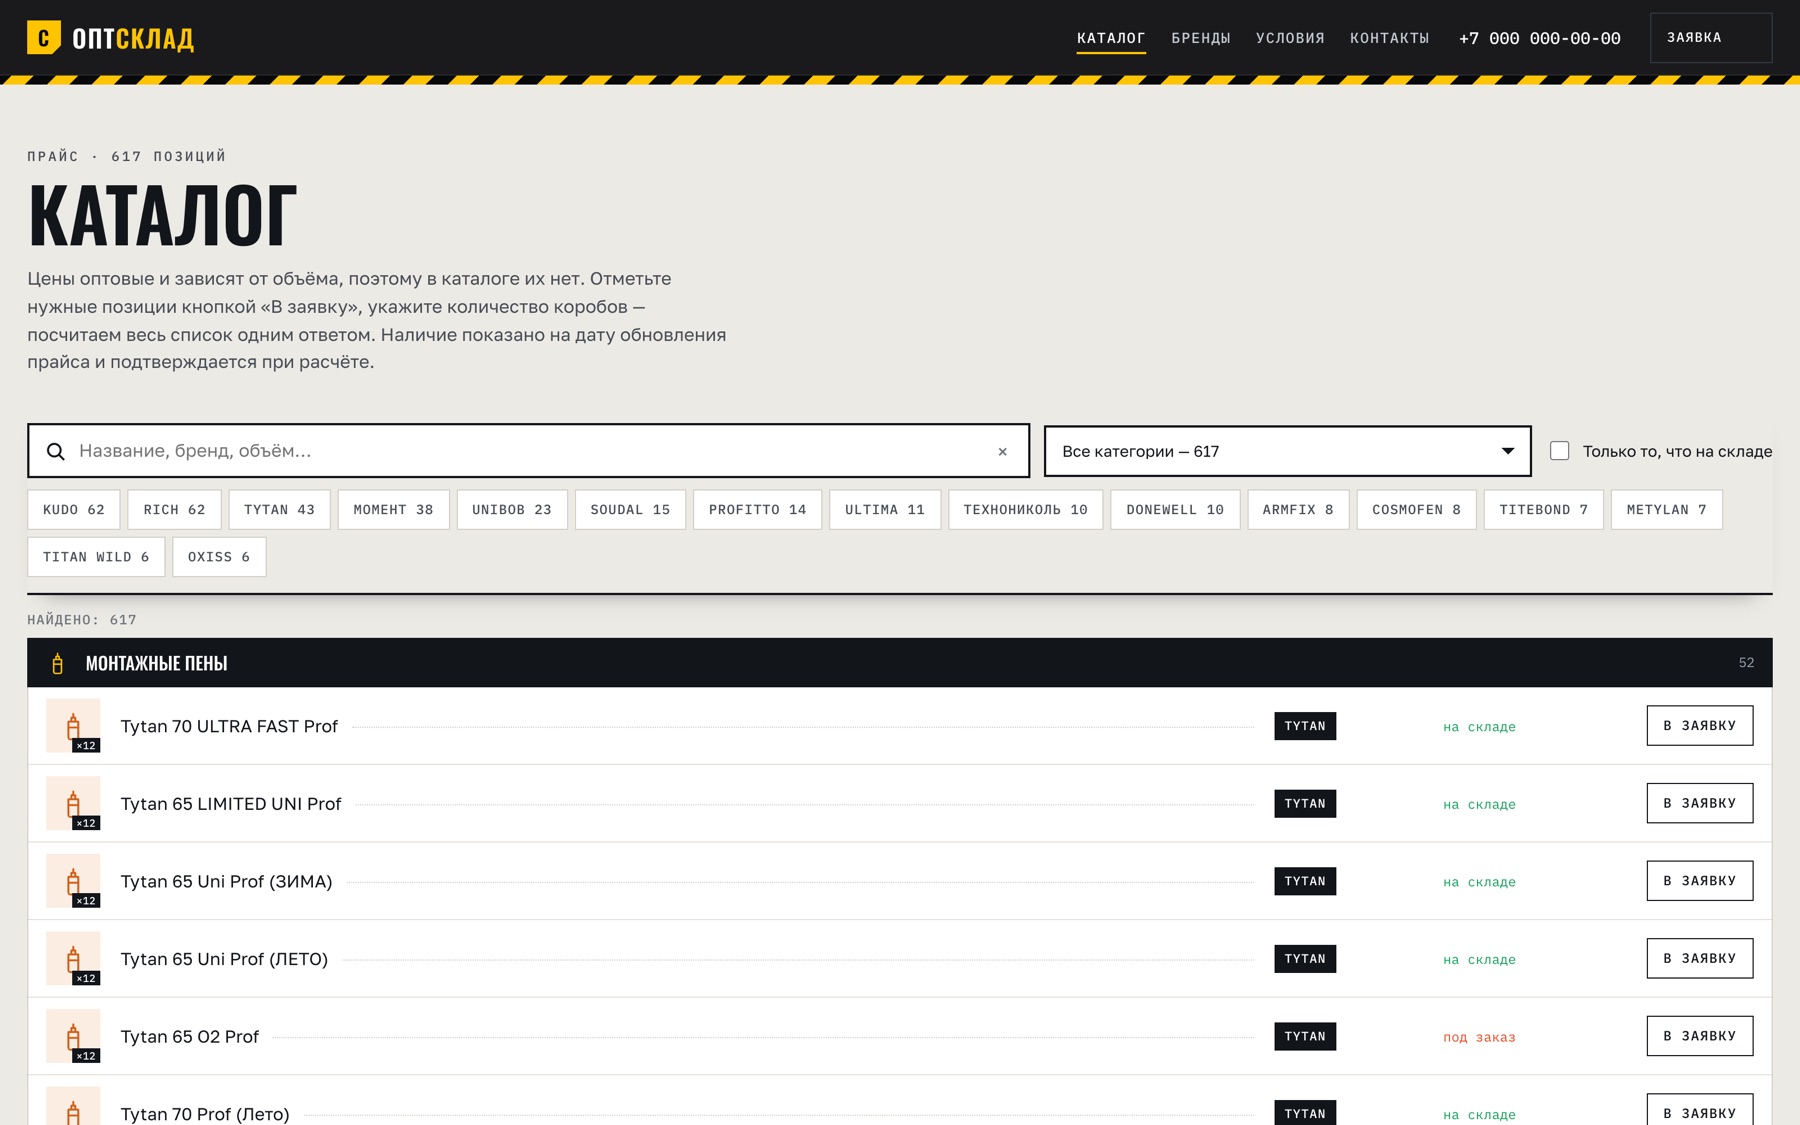1800x1125 pixels.
Task: Click the search magnifier icon
Action: click(56, 451)
